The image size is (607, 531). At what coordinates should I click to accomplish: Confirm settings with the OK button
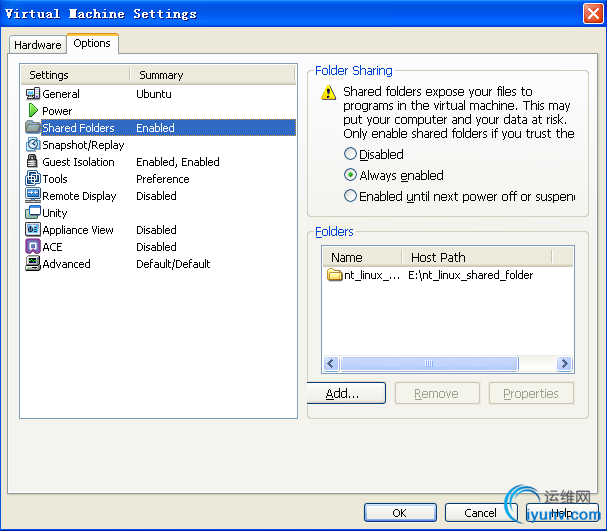400,512
